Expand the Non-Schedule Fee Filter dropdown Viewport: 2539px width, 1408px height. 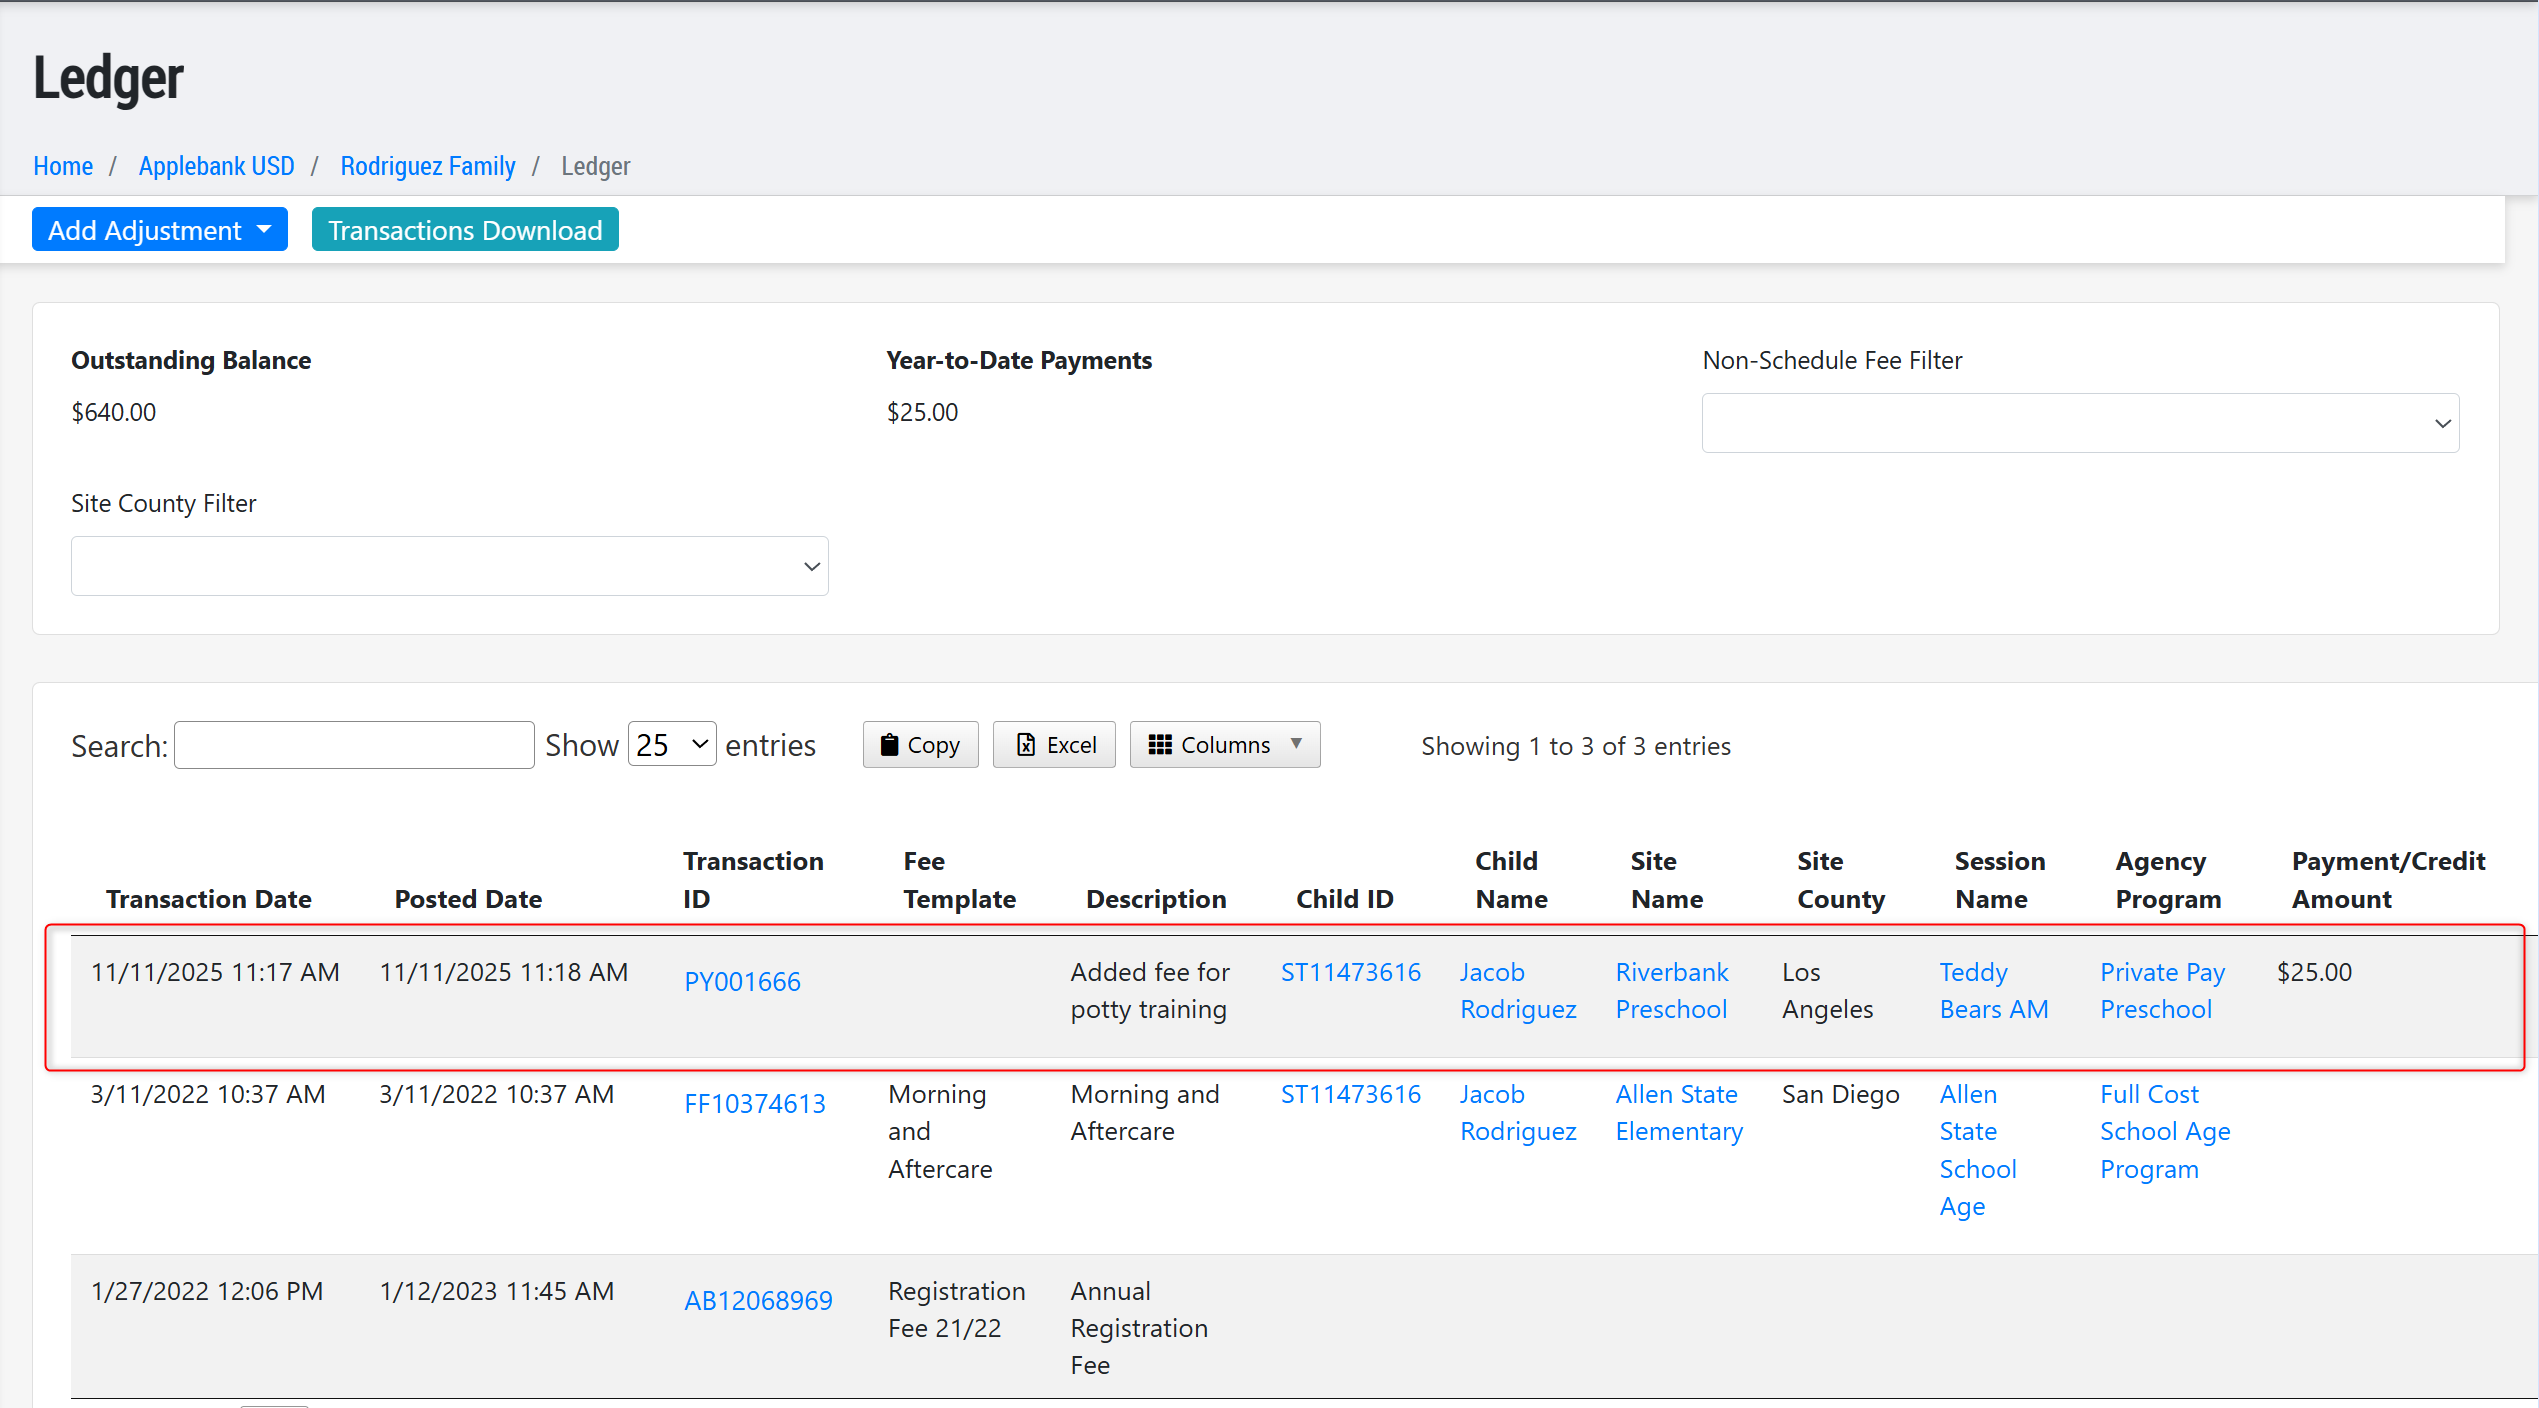click(2080, 423)
